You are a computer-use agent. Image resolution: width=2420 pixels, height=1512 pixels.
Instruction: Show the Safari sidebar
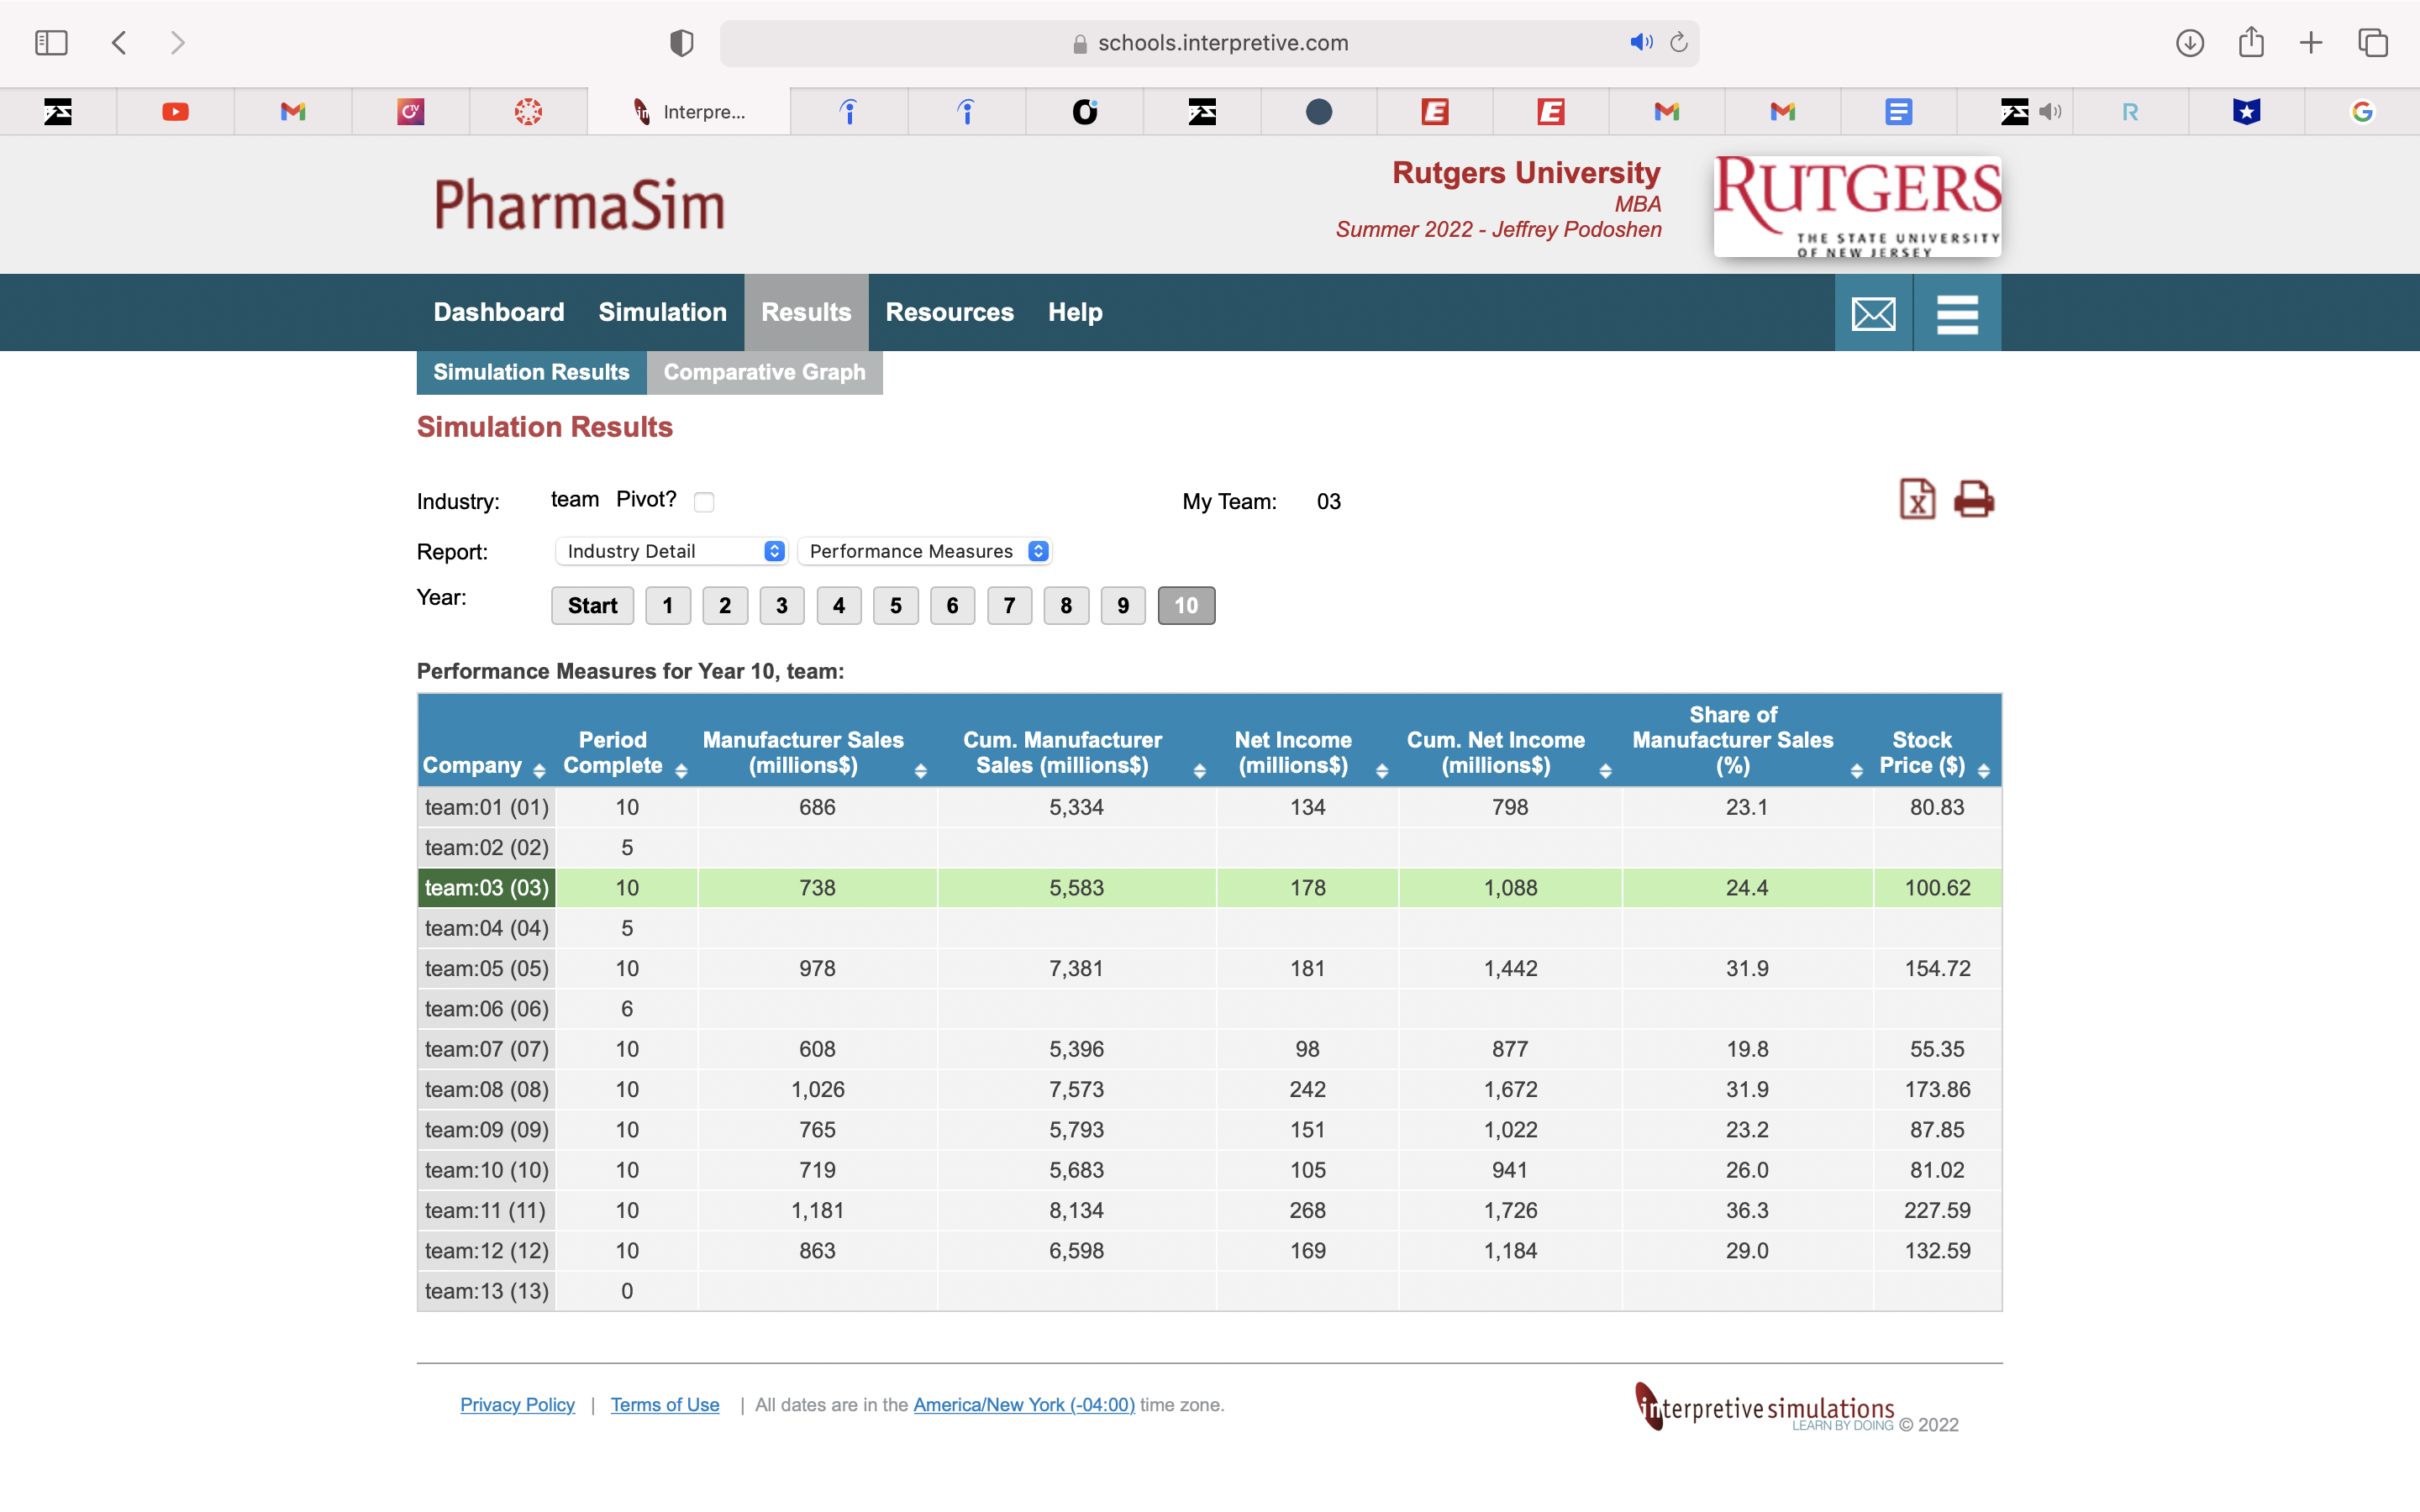pos(51,43)
